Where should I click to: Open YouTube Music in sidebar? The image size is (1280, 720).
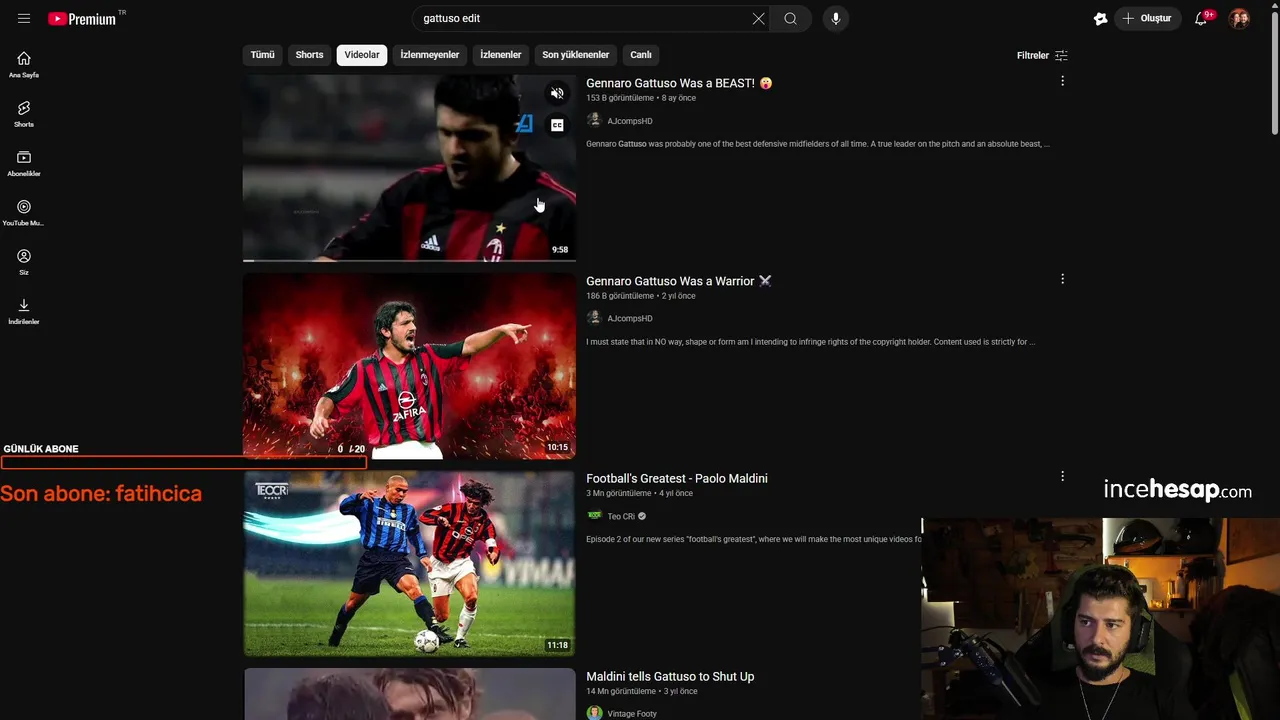(x=24, y=212)
